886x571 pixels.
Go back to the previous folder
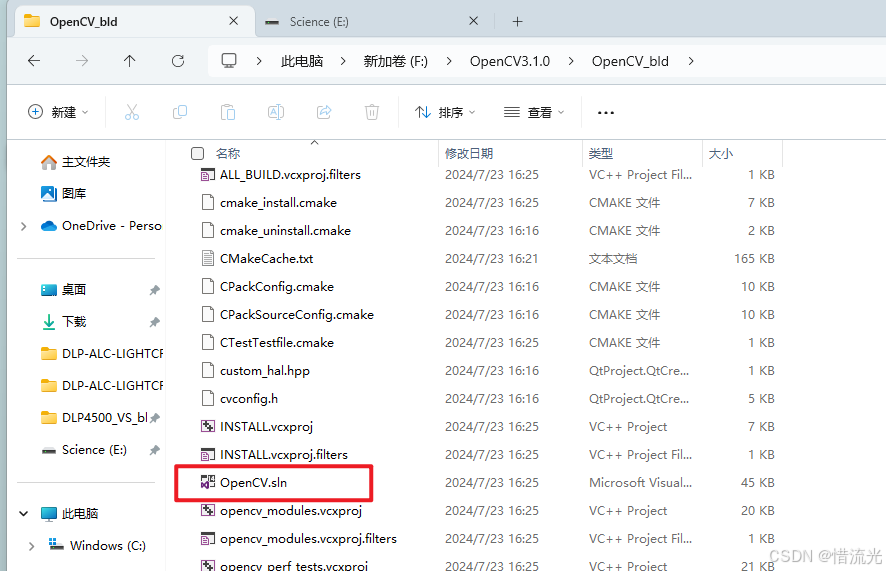(x=34, y=61)
